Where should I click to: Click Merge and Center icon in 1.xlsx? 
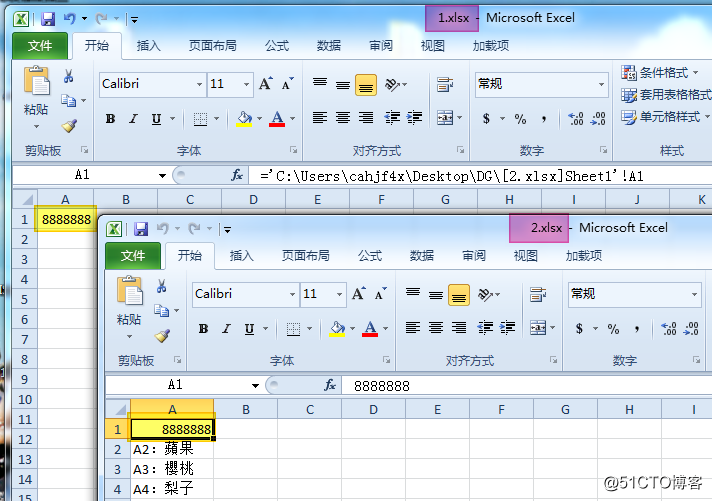click(x=445, y=118)
